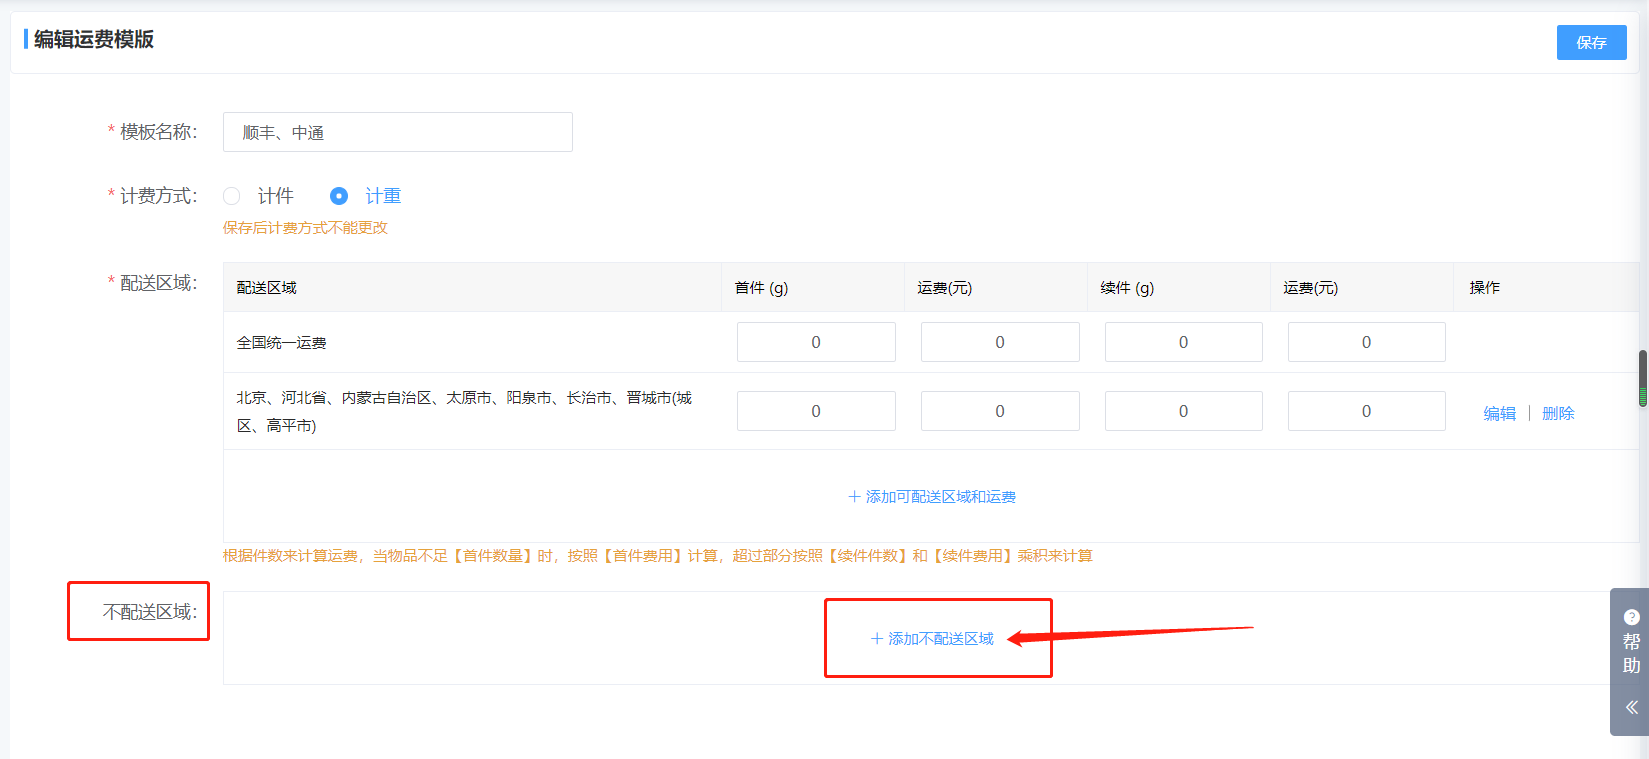
Task: Click last 运费 input in 全国统一运费 row
Action: click(x=1366, y=342)
